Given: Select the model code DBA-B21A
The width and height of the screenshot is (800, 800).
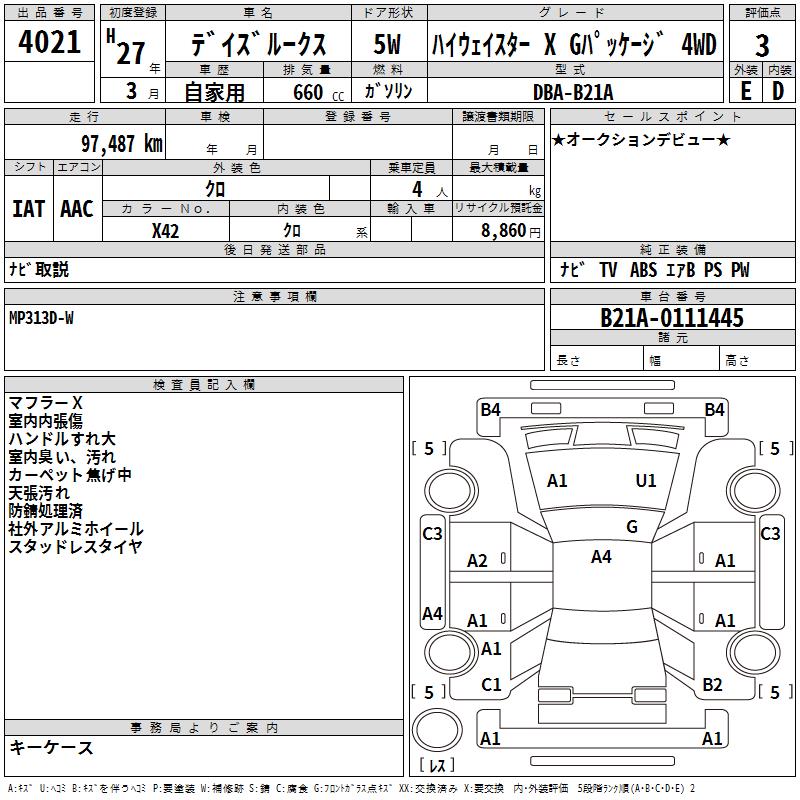Looking at the screenshot, I should [573, 92].
